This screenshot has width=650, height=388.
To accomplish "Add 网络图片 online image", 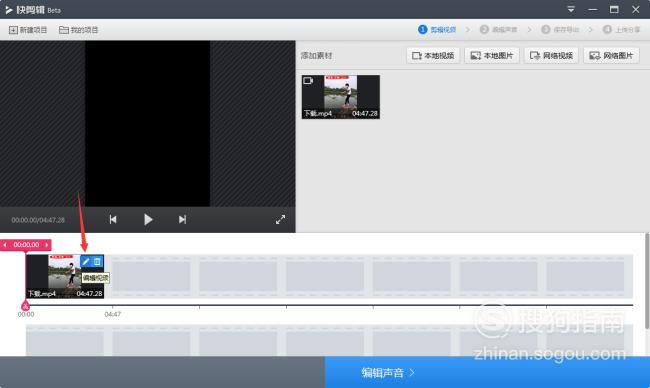I will pos(611,56).
